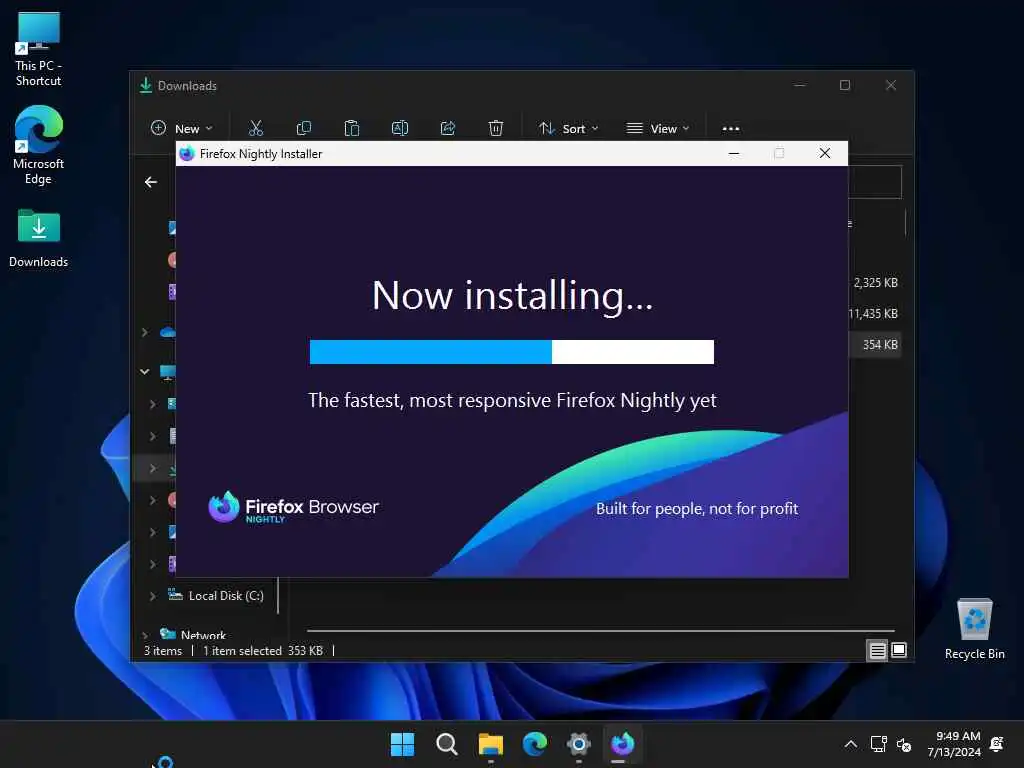This screenshot has width=1024, height=768.
Task: Expand the OneDrive cloud tree node
Action: 144,332
